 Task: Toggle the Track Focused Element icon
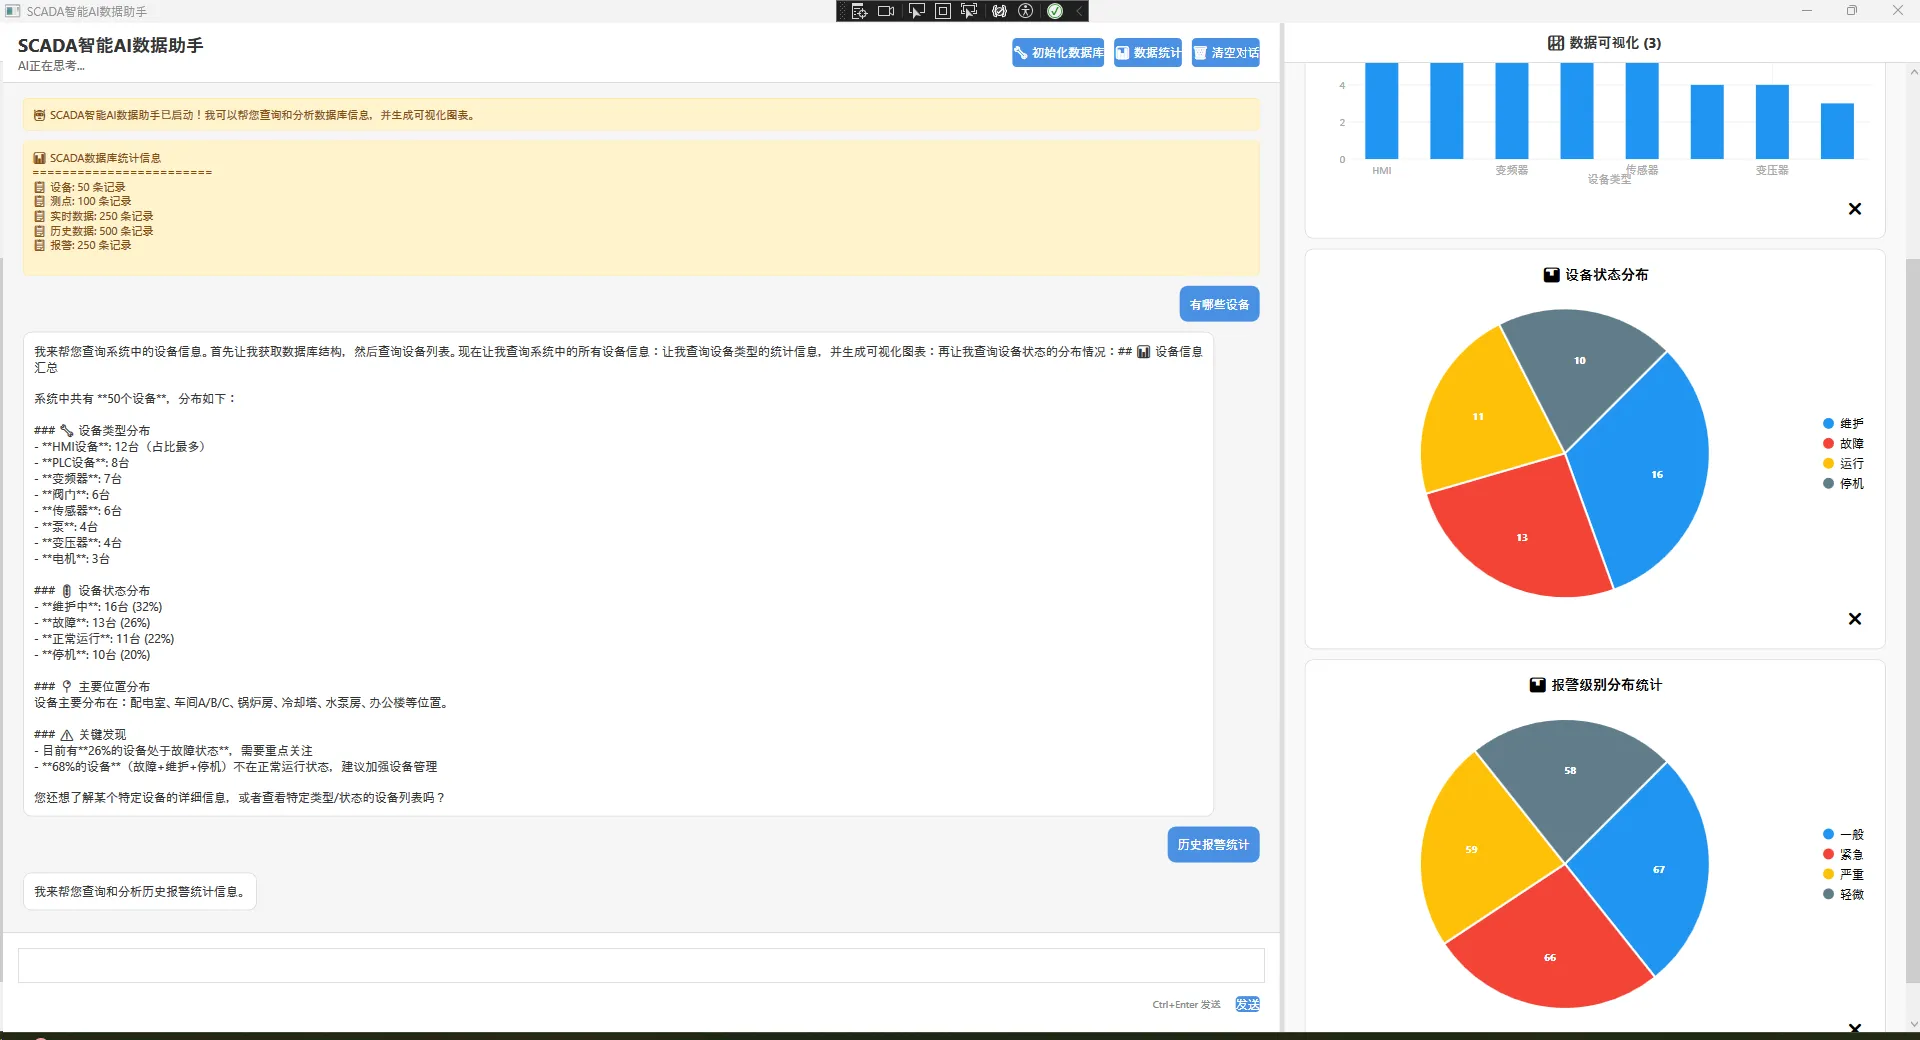(x=969, y=11)
